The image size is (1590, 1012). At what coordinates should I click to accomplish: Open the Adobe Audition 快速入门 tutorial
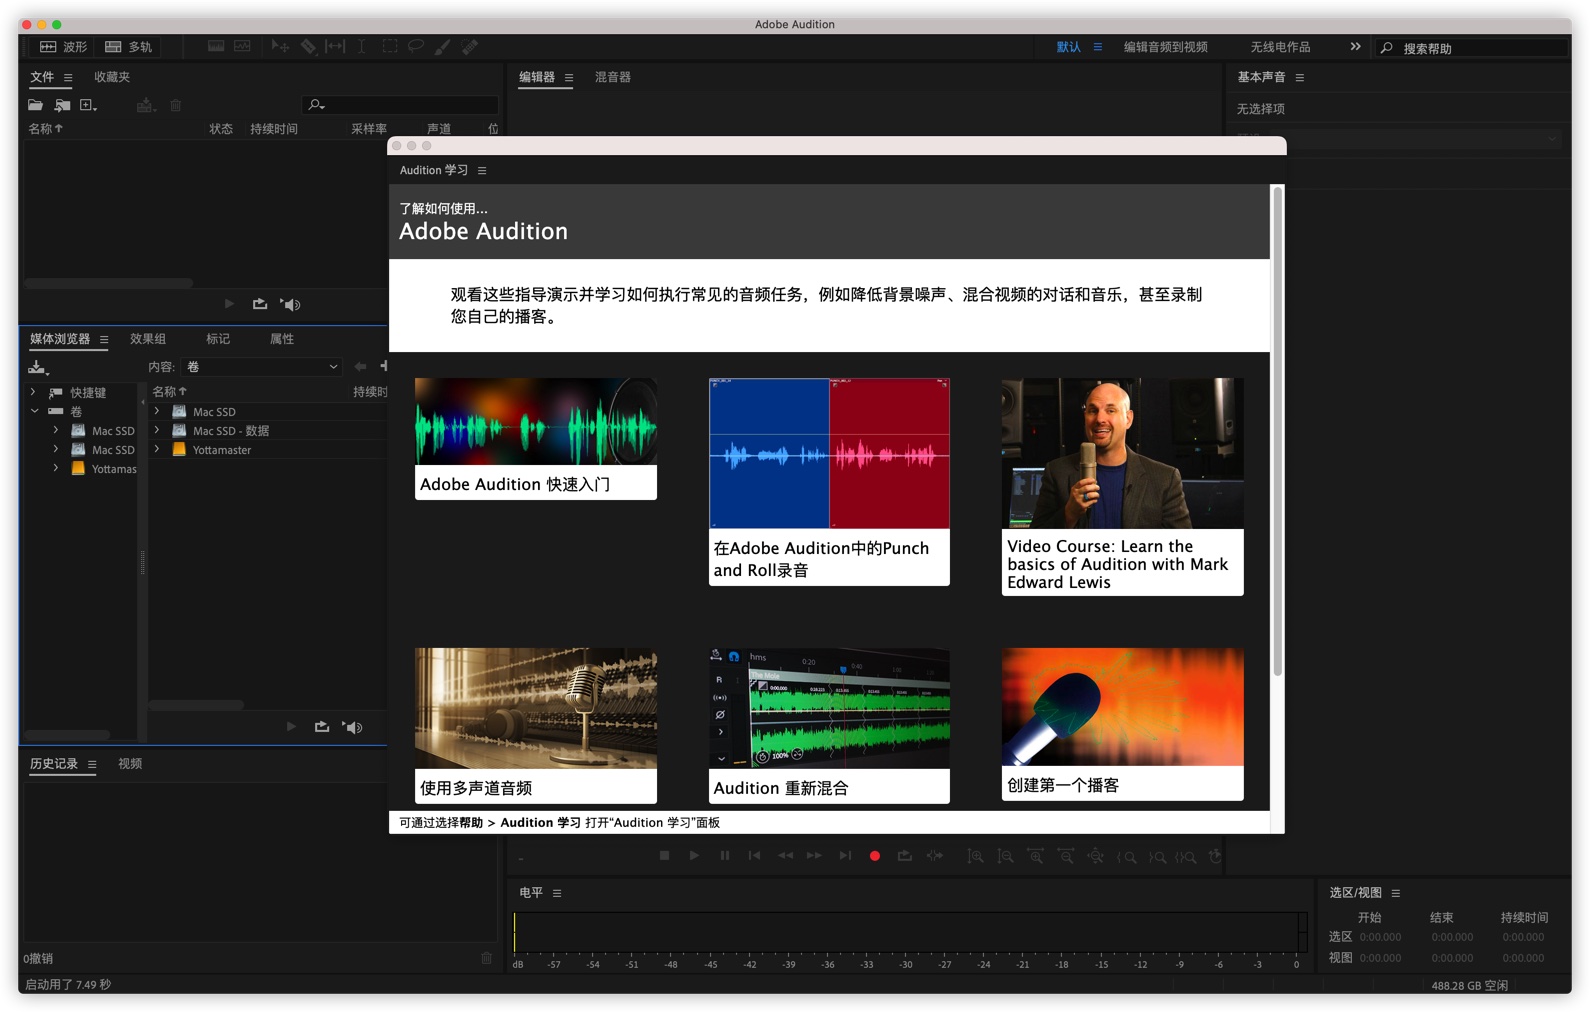[535, 439]
